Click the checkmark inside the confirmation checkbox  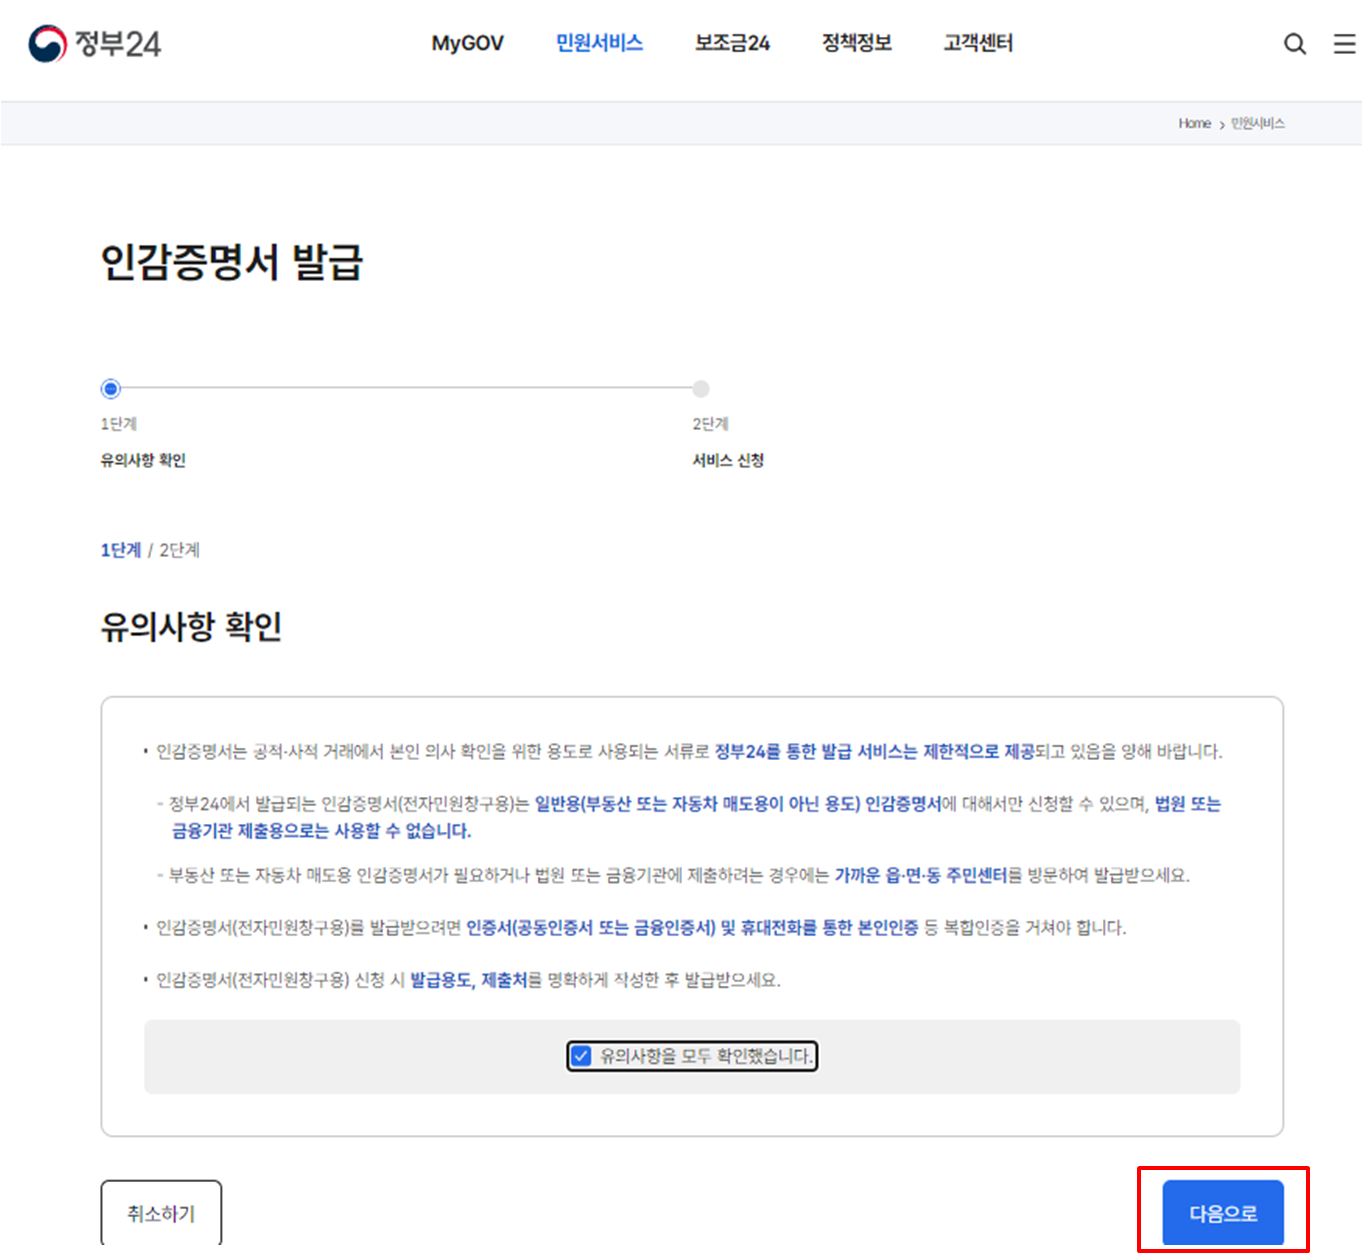tap(582, 1056)
